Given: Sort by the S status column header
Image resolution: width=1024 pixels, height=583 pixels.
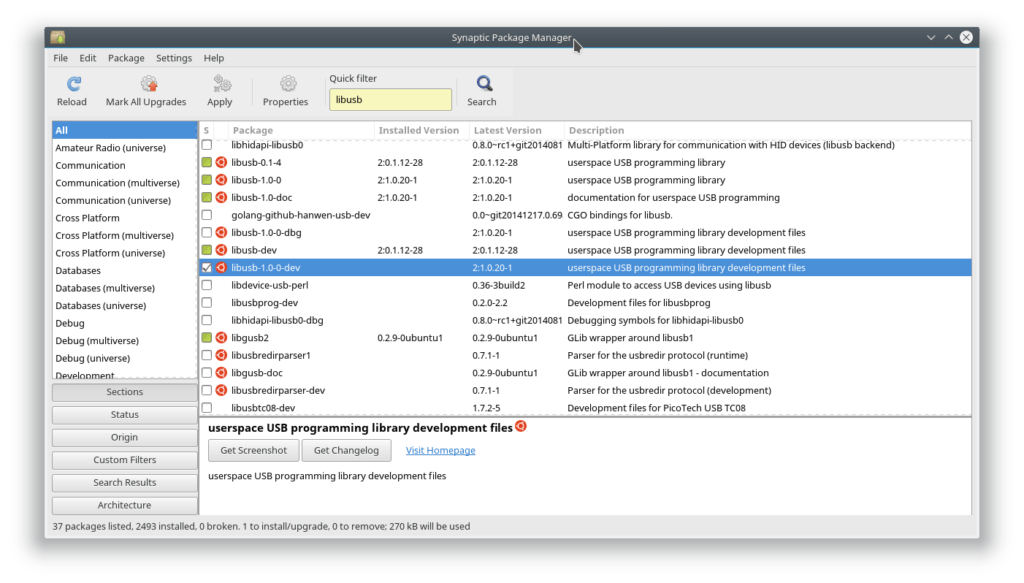Looking at the screenshot, I should coord(206,131).
